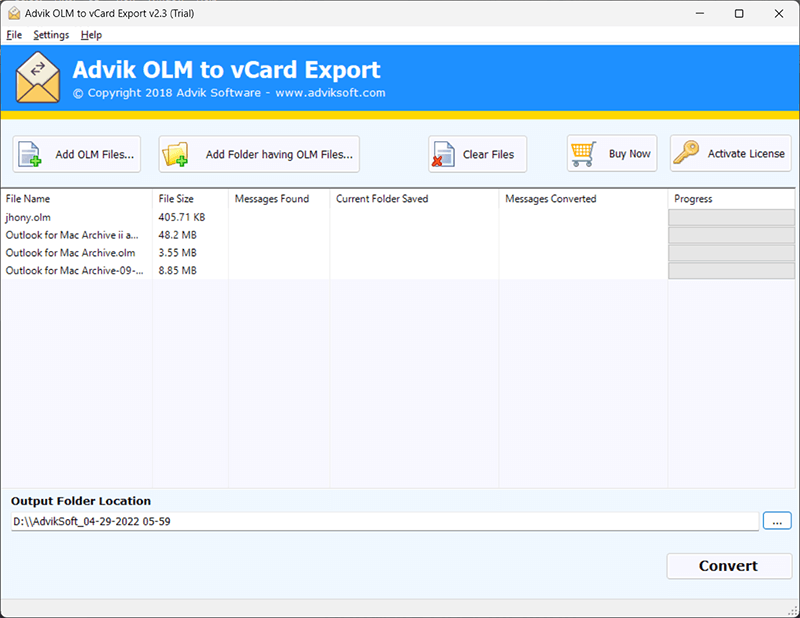Click the Messages Found column header
800x618 pixels.
[x=279, y=199]
